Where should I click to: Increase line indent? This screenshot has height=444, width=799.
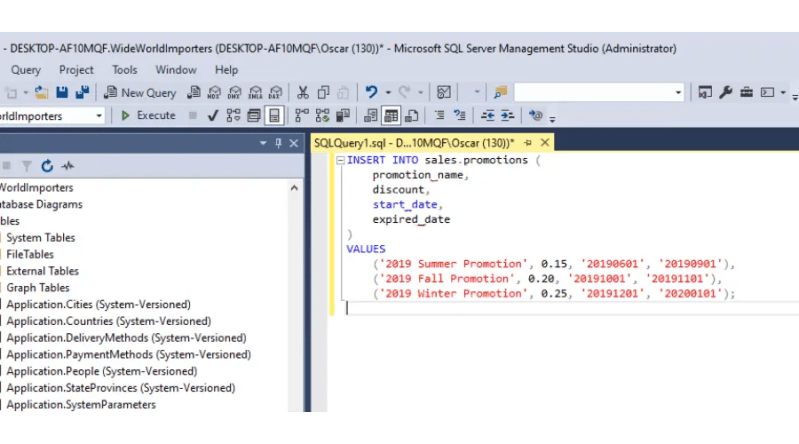[x=508, y=116]
